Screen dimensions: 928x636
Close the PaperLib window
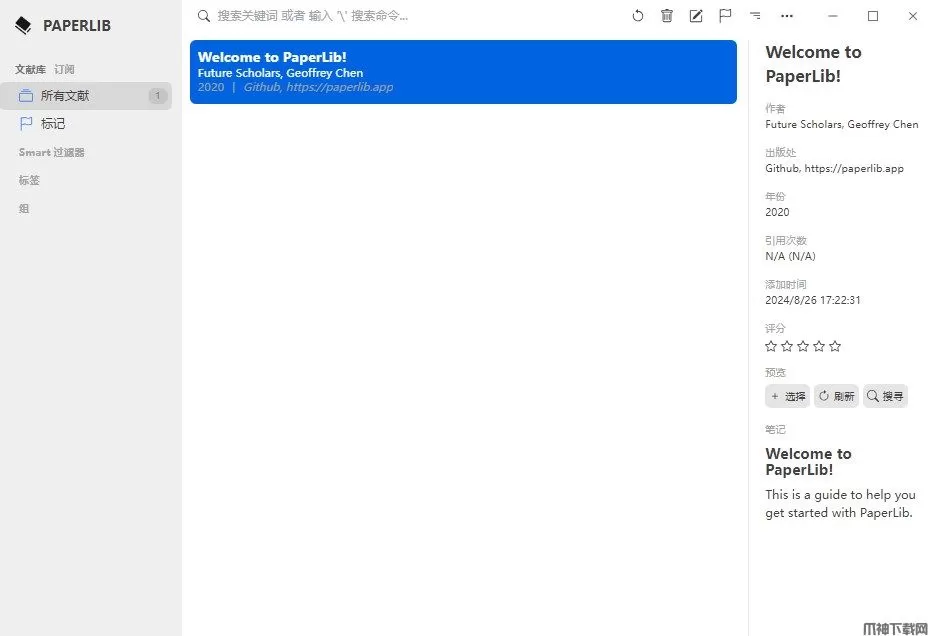pos(913,16)
